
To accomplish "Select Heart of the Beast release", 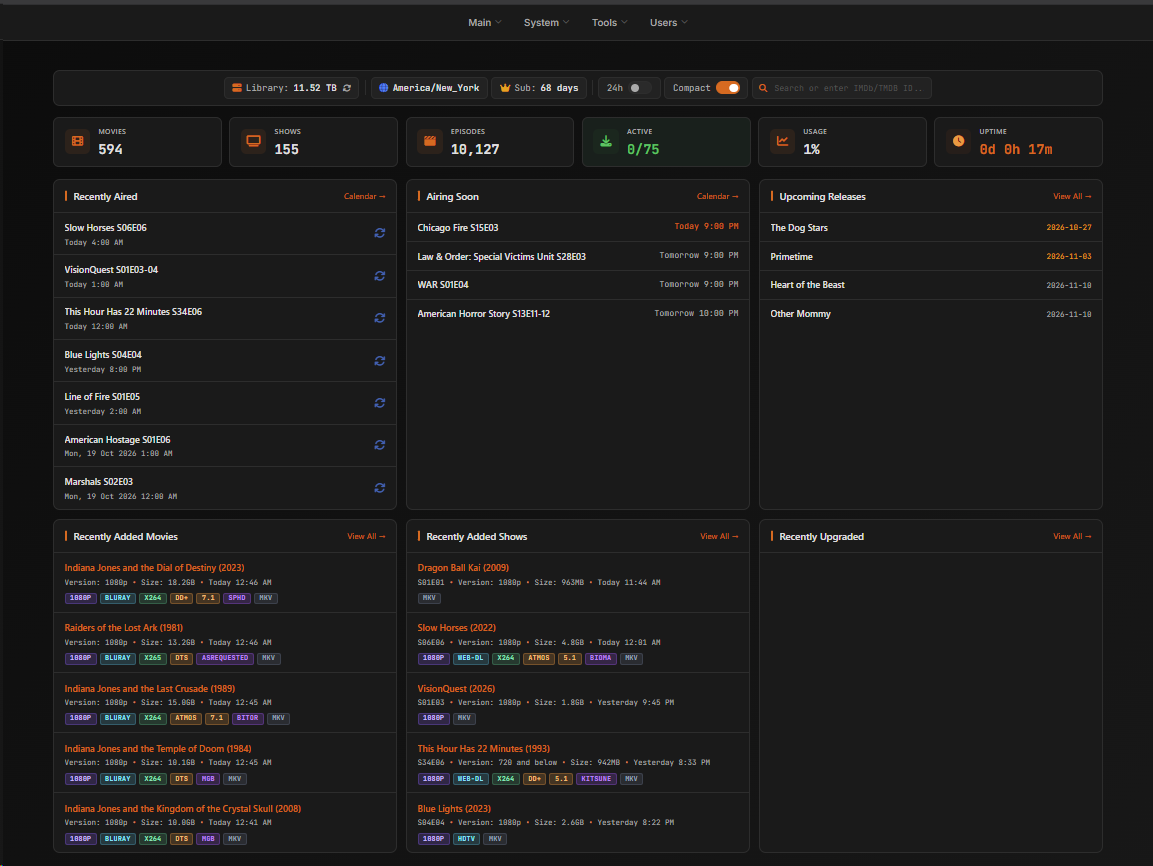I will (x=931, y=285).
